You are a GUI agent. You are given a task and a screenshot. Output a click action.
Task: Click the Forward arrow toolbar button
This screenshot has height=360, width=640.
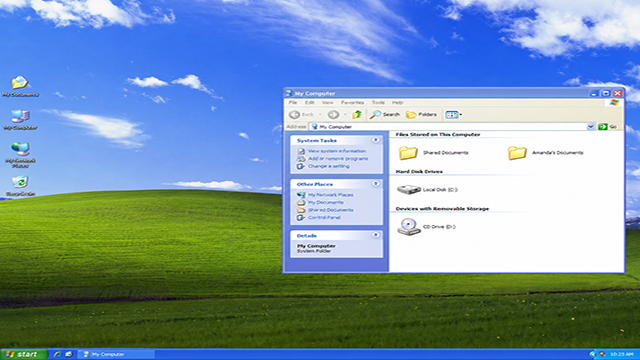click(333, 115)
